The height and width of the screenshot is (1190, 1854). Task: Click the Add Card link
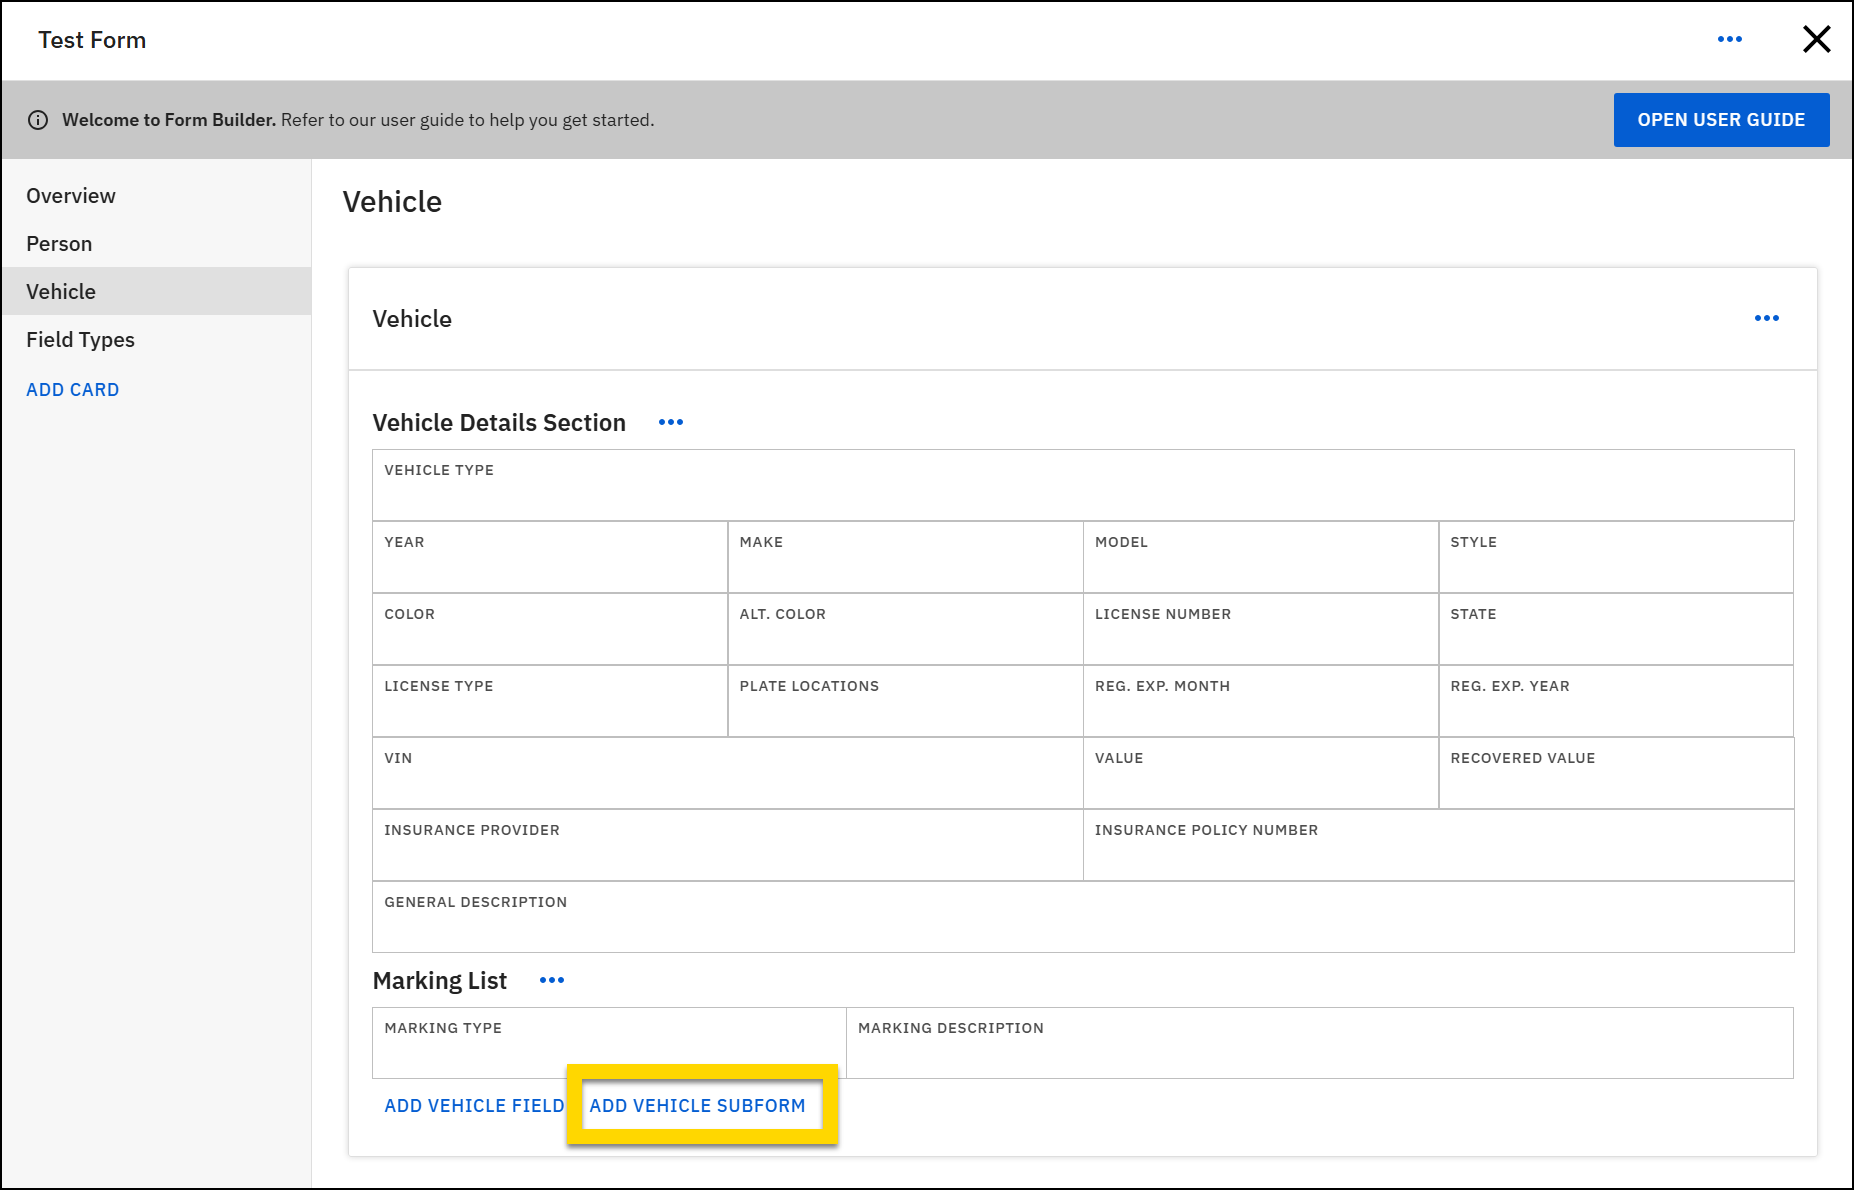point(72,389)
